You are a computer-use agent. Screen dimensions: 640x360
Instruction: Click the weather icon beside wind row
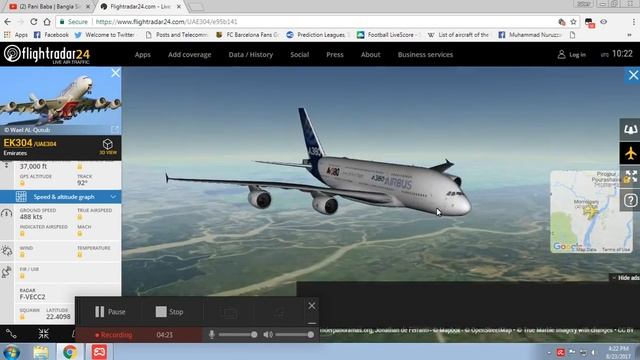[x=7, y=251]
